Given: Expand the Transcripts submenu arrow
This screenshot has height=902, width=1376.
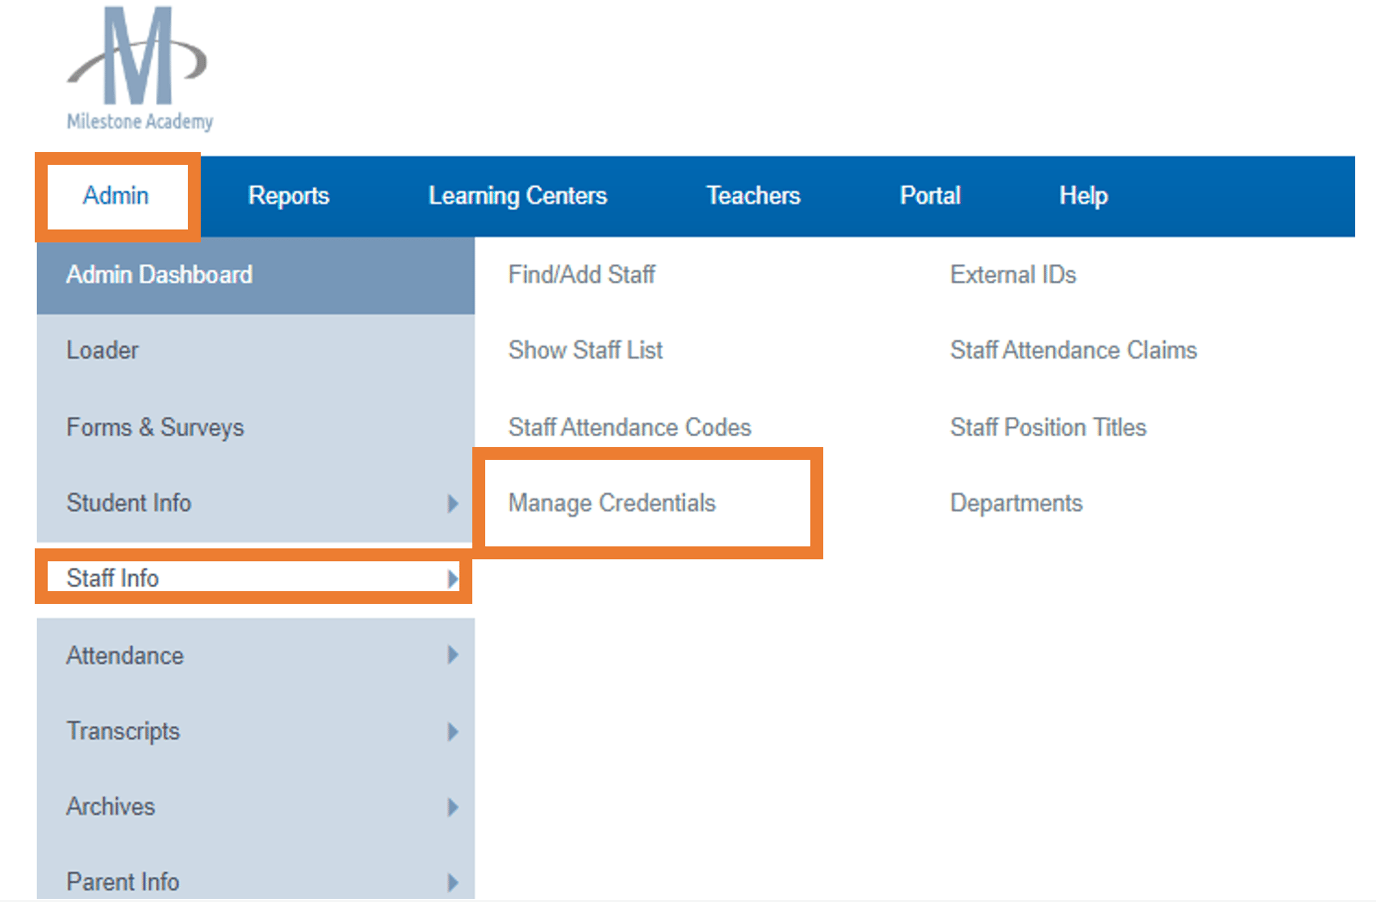Looking at the screenshot, I should click(x=453, y=731).
